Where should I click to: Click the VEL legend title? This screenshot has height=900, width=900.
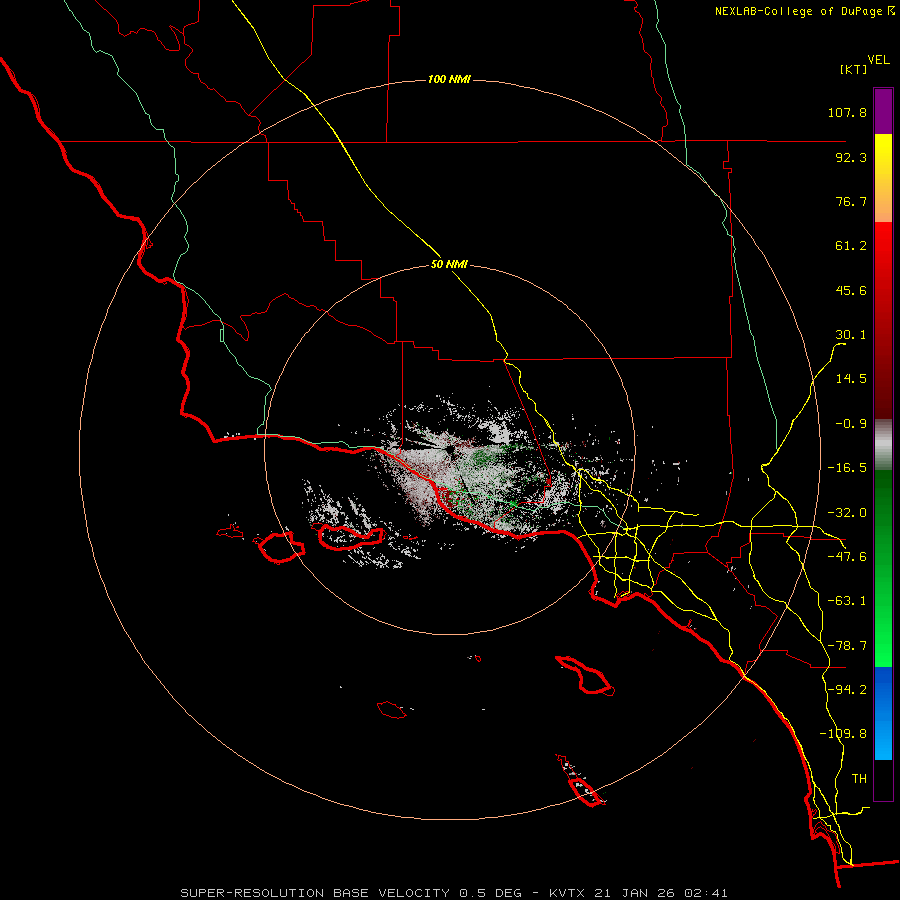pos(878,60)
